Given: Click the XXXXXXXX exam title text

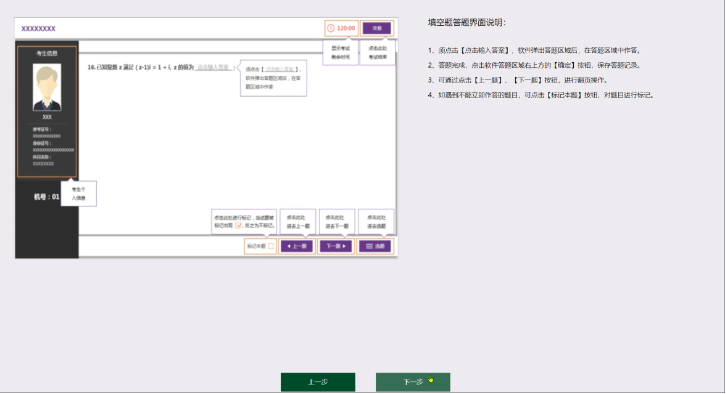Looking at the screenshot, I should pos(38,29).
